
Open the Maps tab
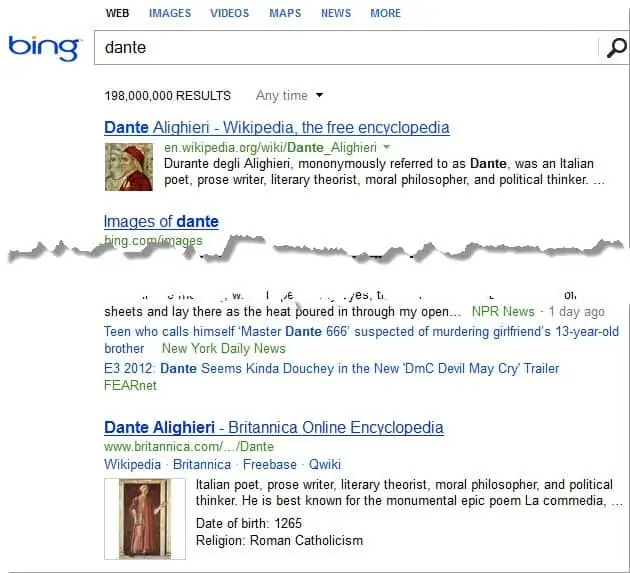[285, 13]
